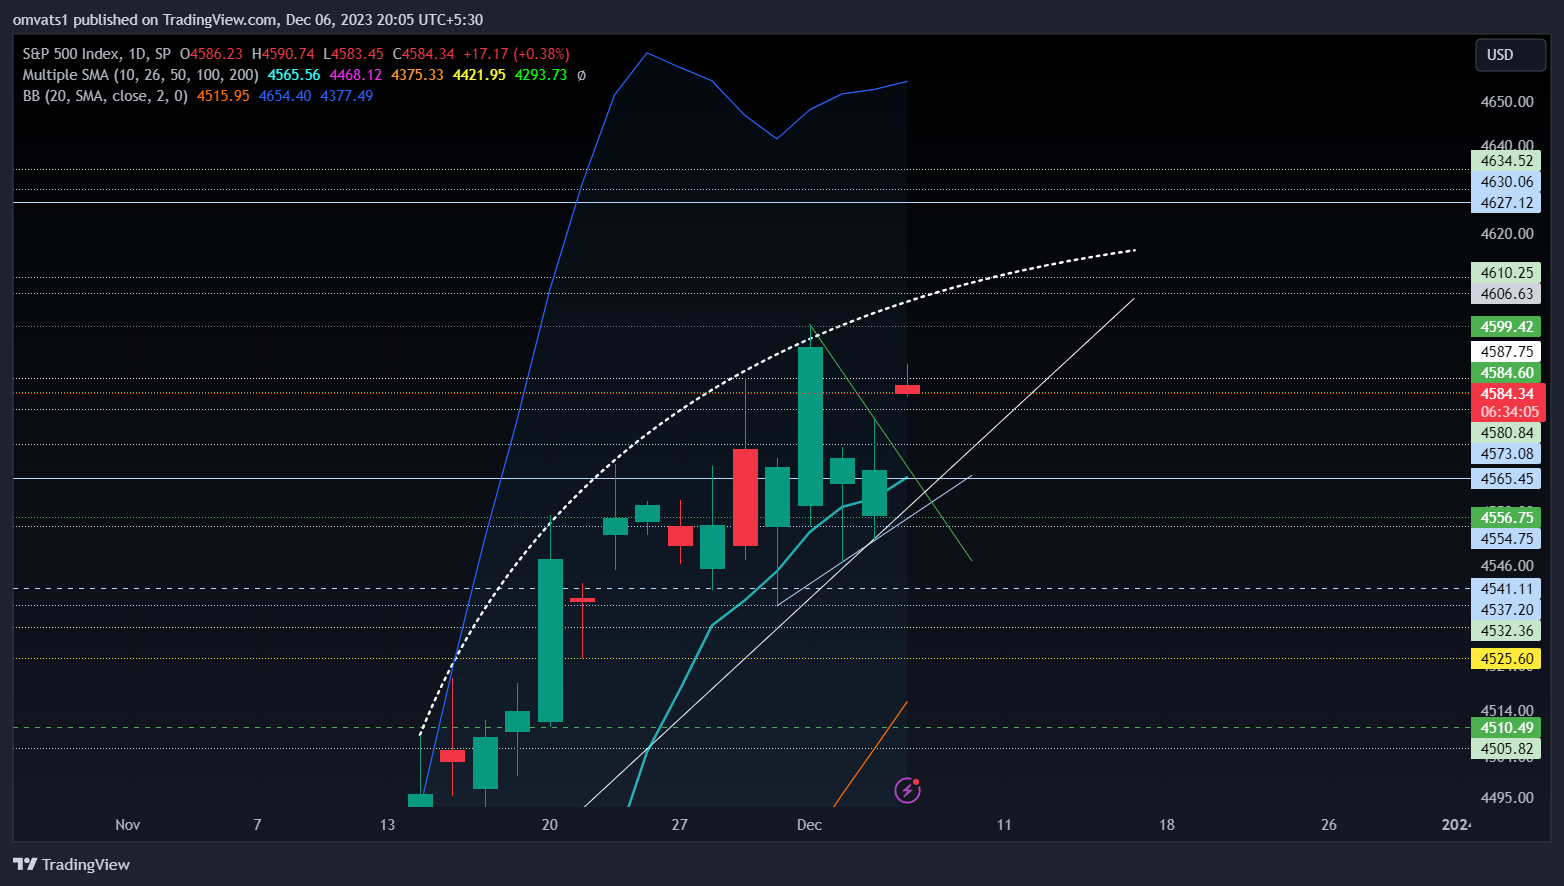Select price label 4630.06
The image size is (1564, 886).
click(x=1506, y=182)
